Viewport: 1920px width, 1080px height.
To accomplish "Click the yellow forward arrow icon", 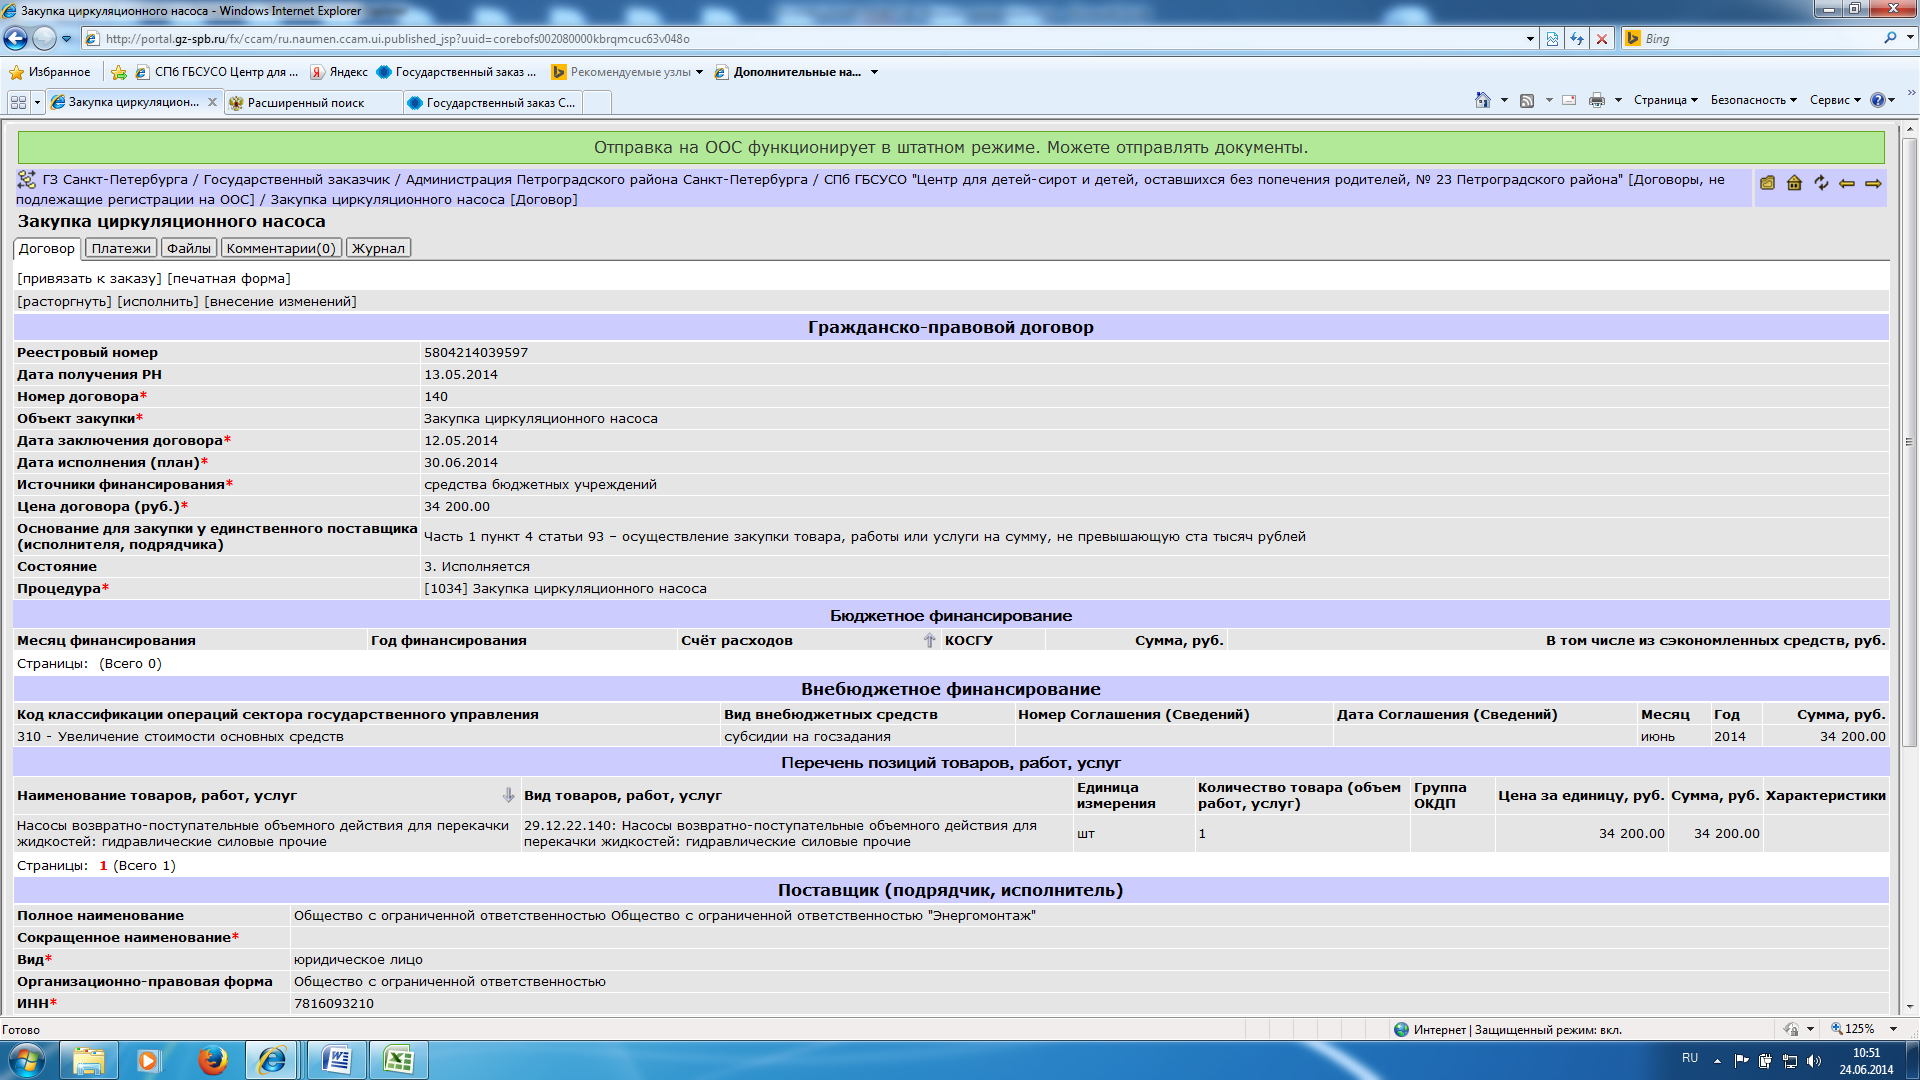I will point(1873,183).
